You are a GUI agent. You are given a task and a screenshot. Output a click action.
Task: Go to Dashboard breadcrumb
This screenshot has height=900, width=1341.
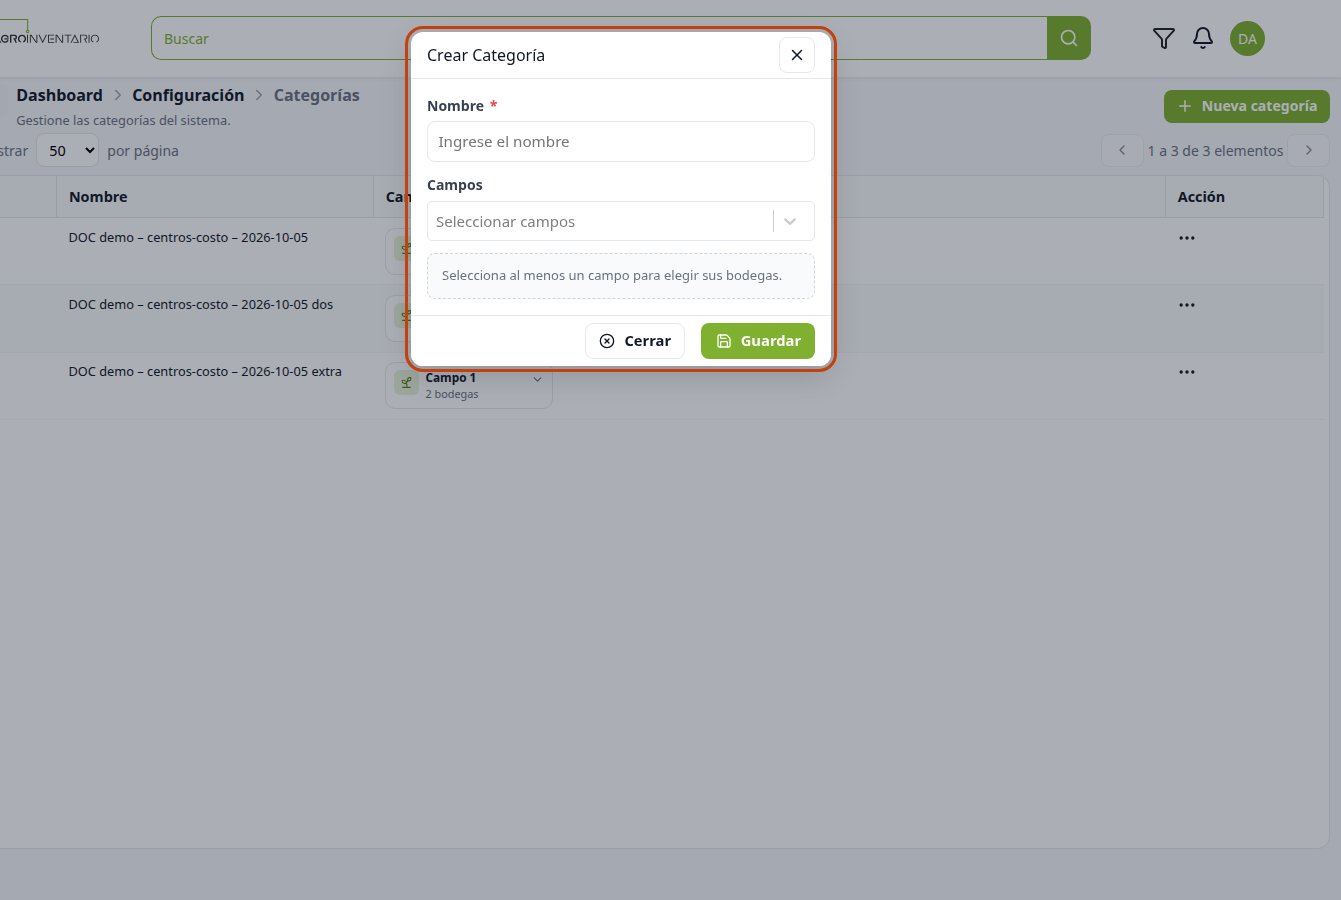[59, 95]
